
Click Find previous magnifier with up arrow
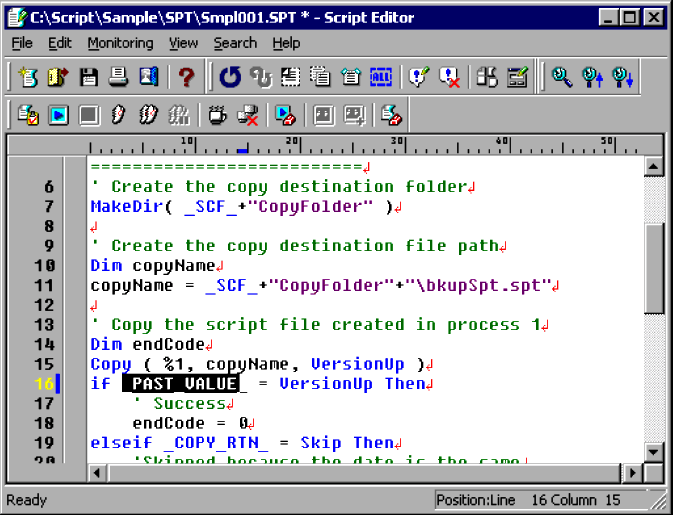pos(592,78)
